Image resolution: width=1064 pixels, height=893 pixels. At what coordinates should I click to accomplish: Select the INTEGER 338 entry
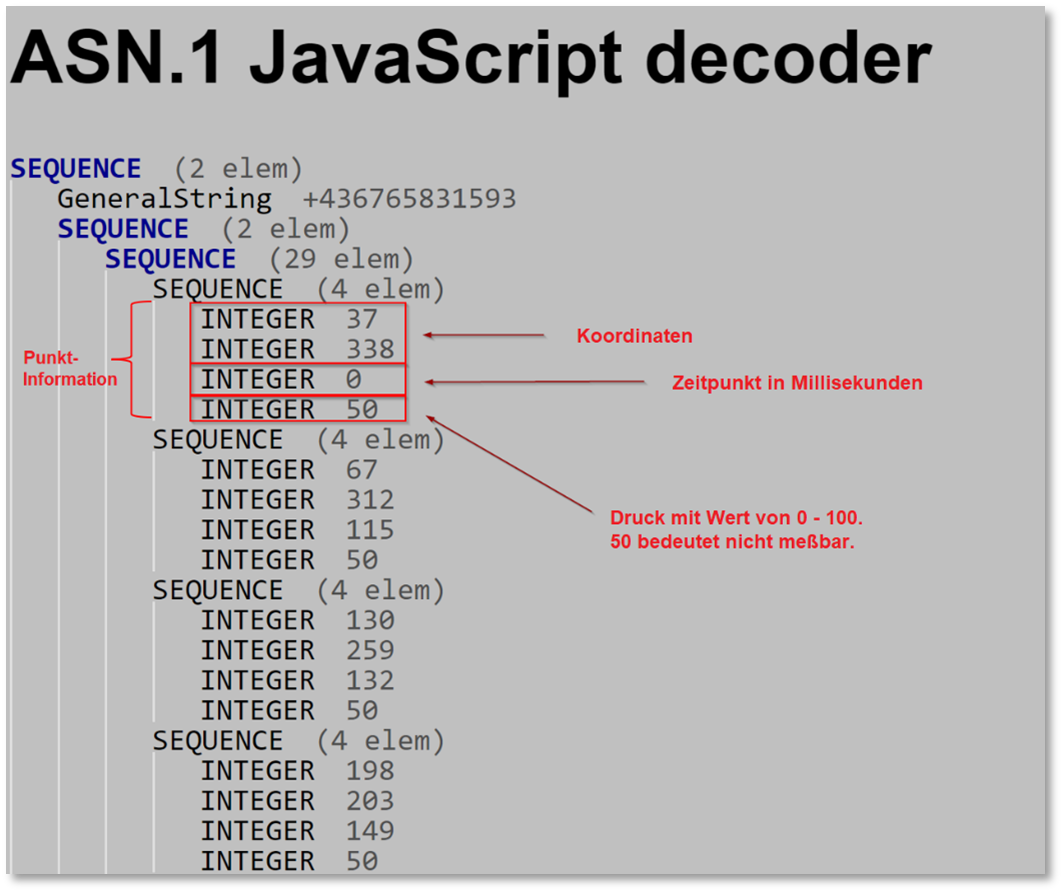[x=297, y=350]
